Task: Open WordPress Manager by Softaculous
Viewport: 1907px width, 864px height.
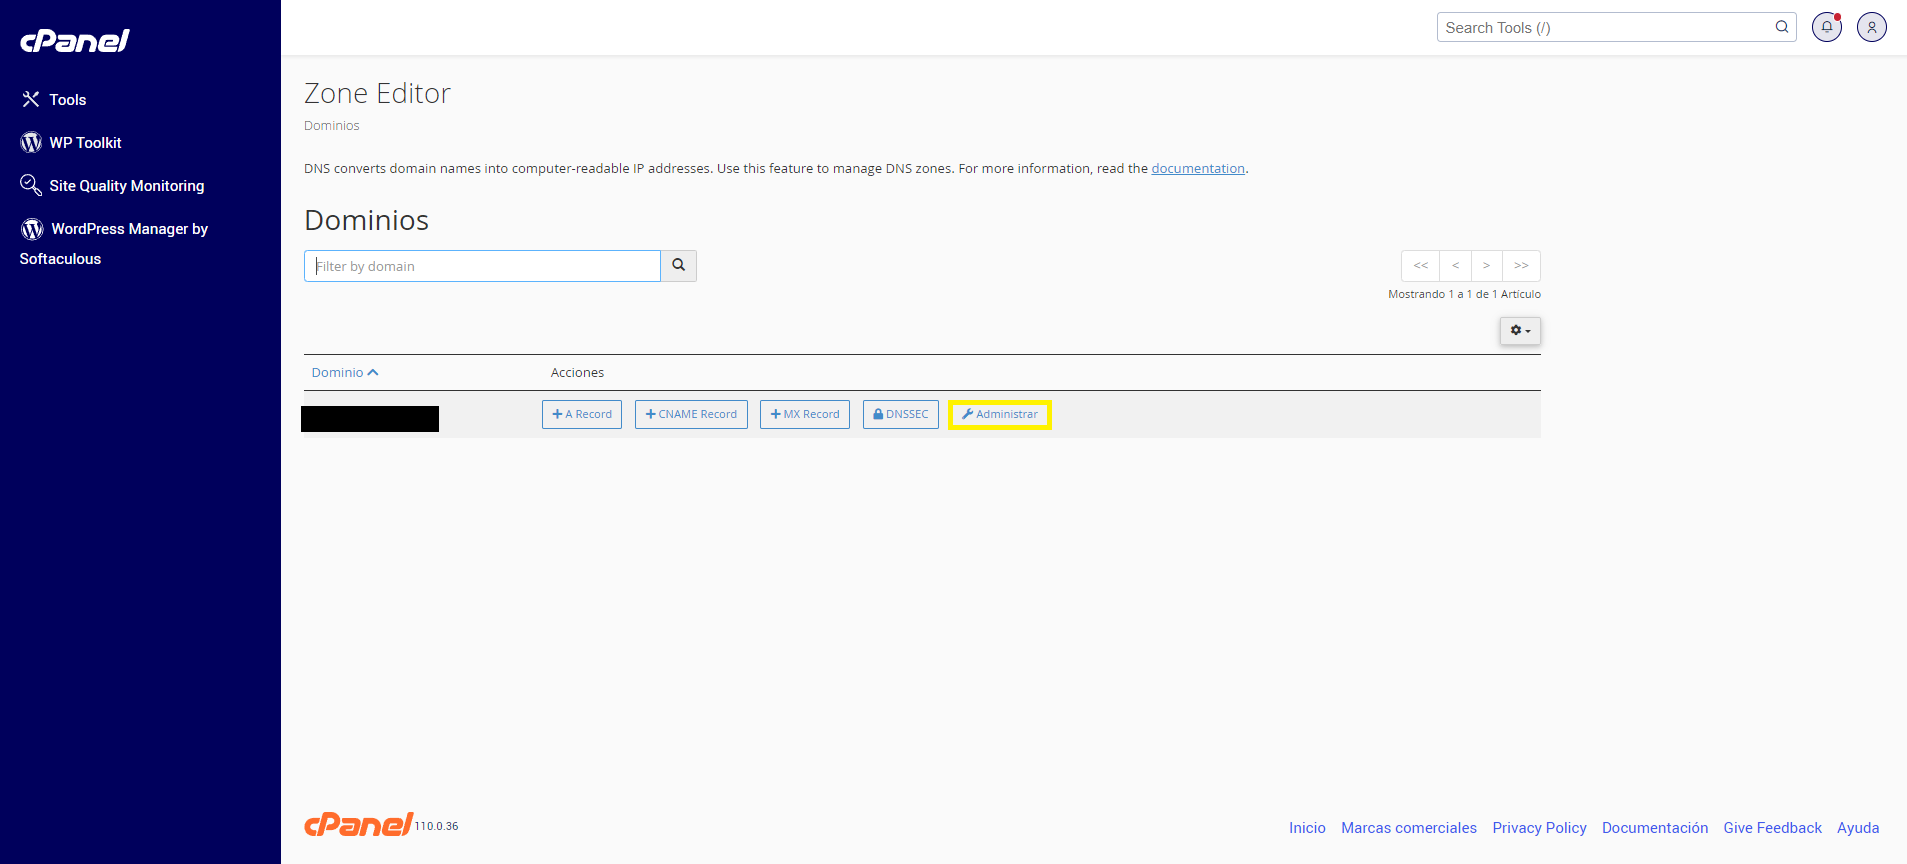Action: 128,229
